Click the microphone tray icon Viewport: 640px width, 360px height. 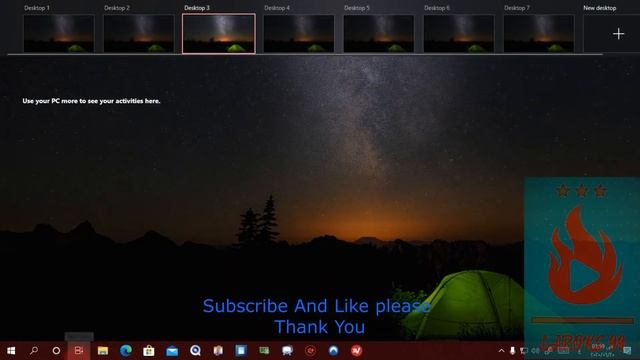(x=513, y=351)
